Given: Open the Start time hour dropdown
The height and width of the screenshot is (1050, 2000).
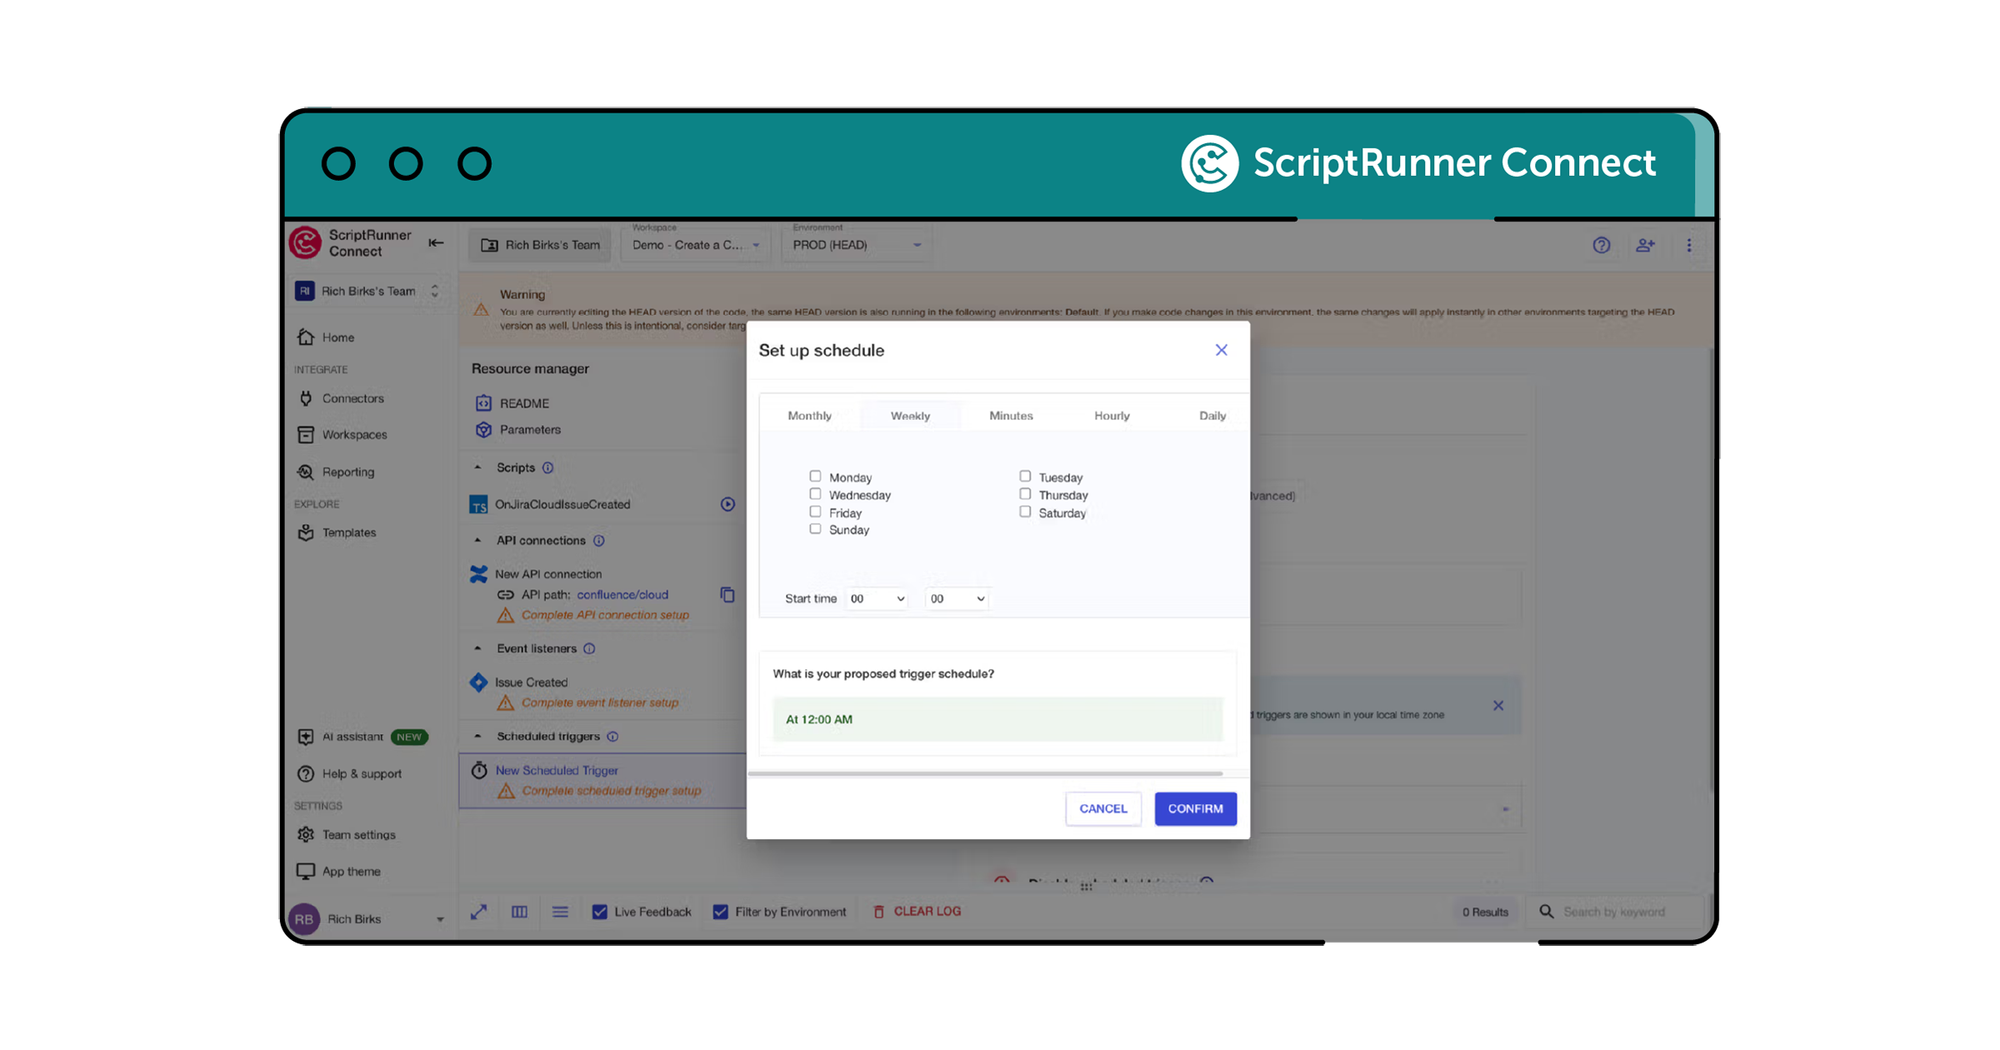Looking at the screenshot, I should pos(877,599).
